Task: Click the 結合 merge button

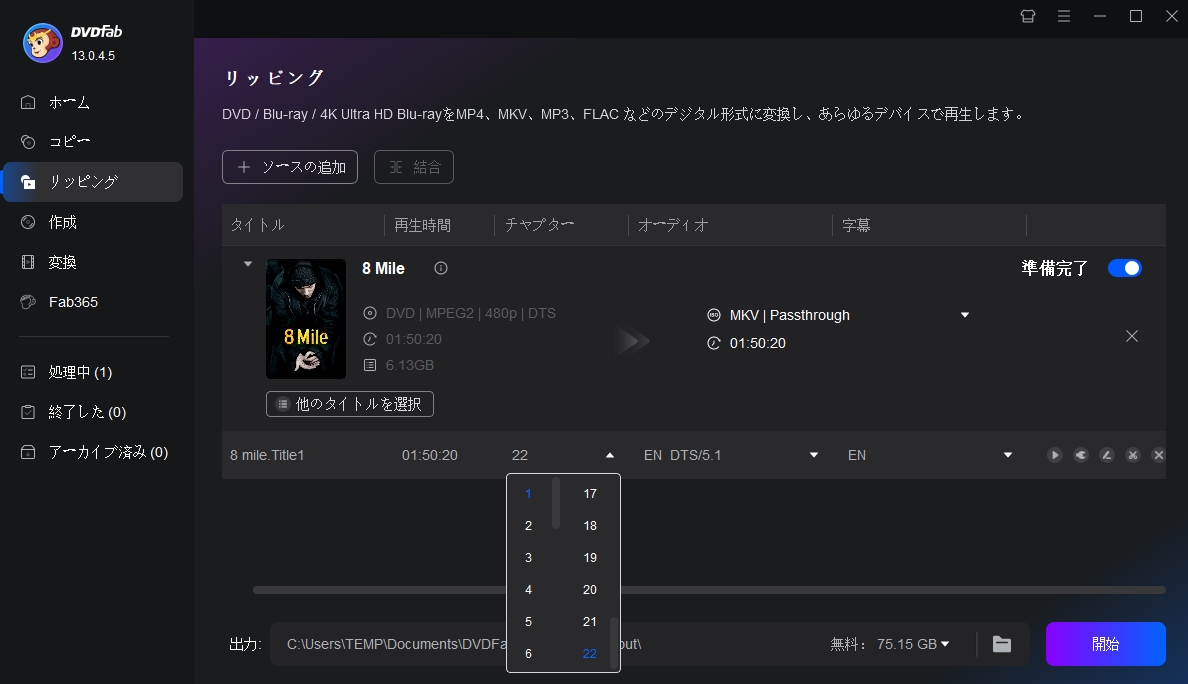Action: point(414,167)
